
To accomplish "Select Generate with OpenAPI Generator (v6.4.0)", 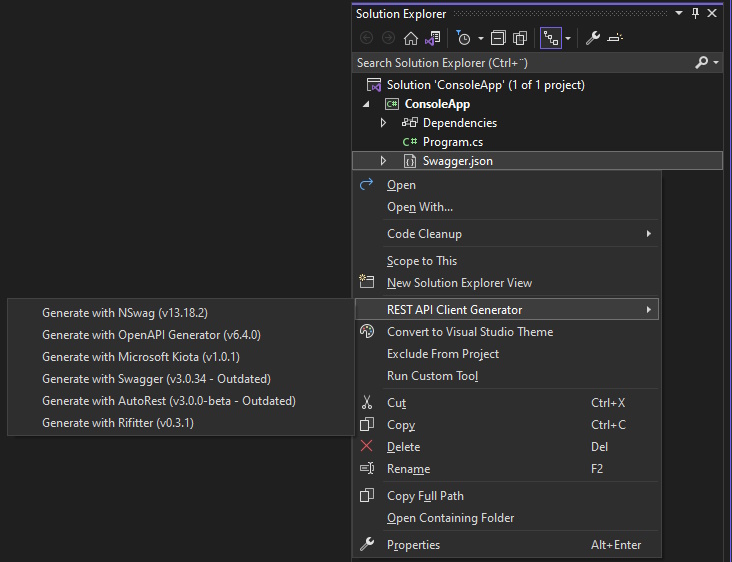I will coord(181,335).
